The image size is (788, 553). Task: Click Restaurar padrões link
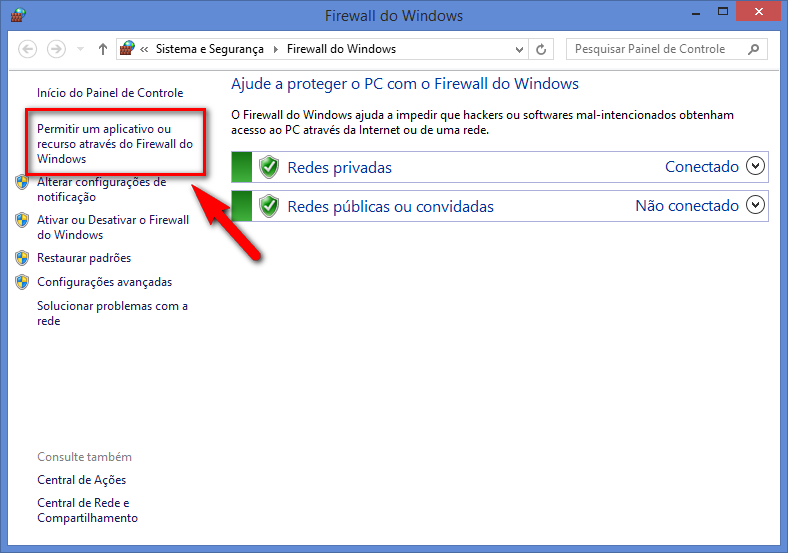coord(84,258)
